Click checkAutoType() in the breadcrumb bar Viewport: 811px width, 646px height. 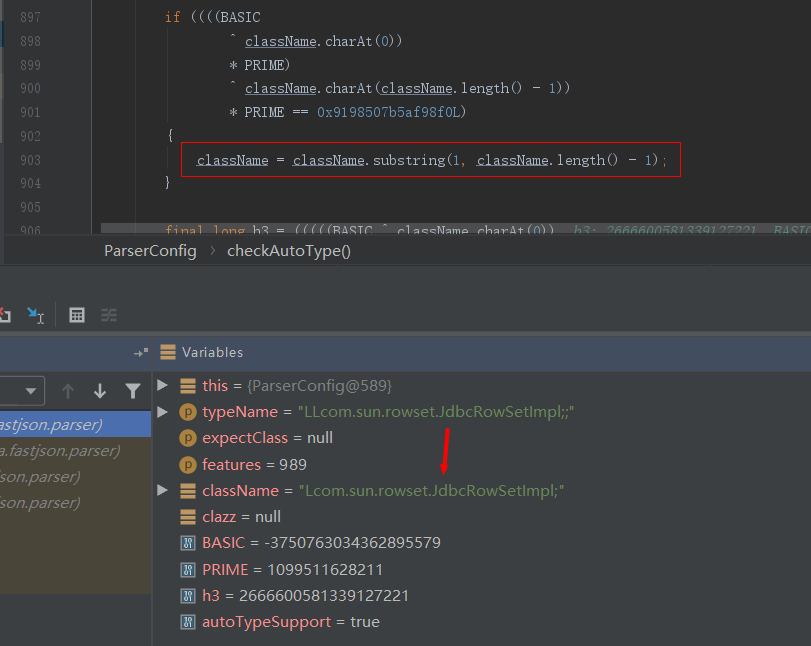pyautogui.click(x=289, y=251)
